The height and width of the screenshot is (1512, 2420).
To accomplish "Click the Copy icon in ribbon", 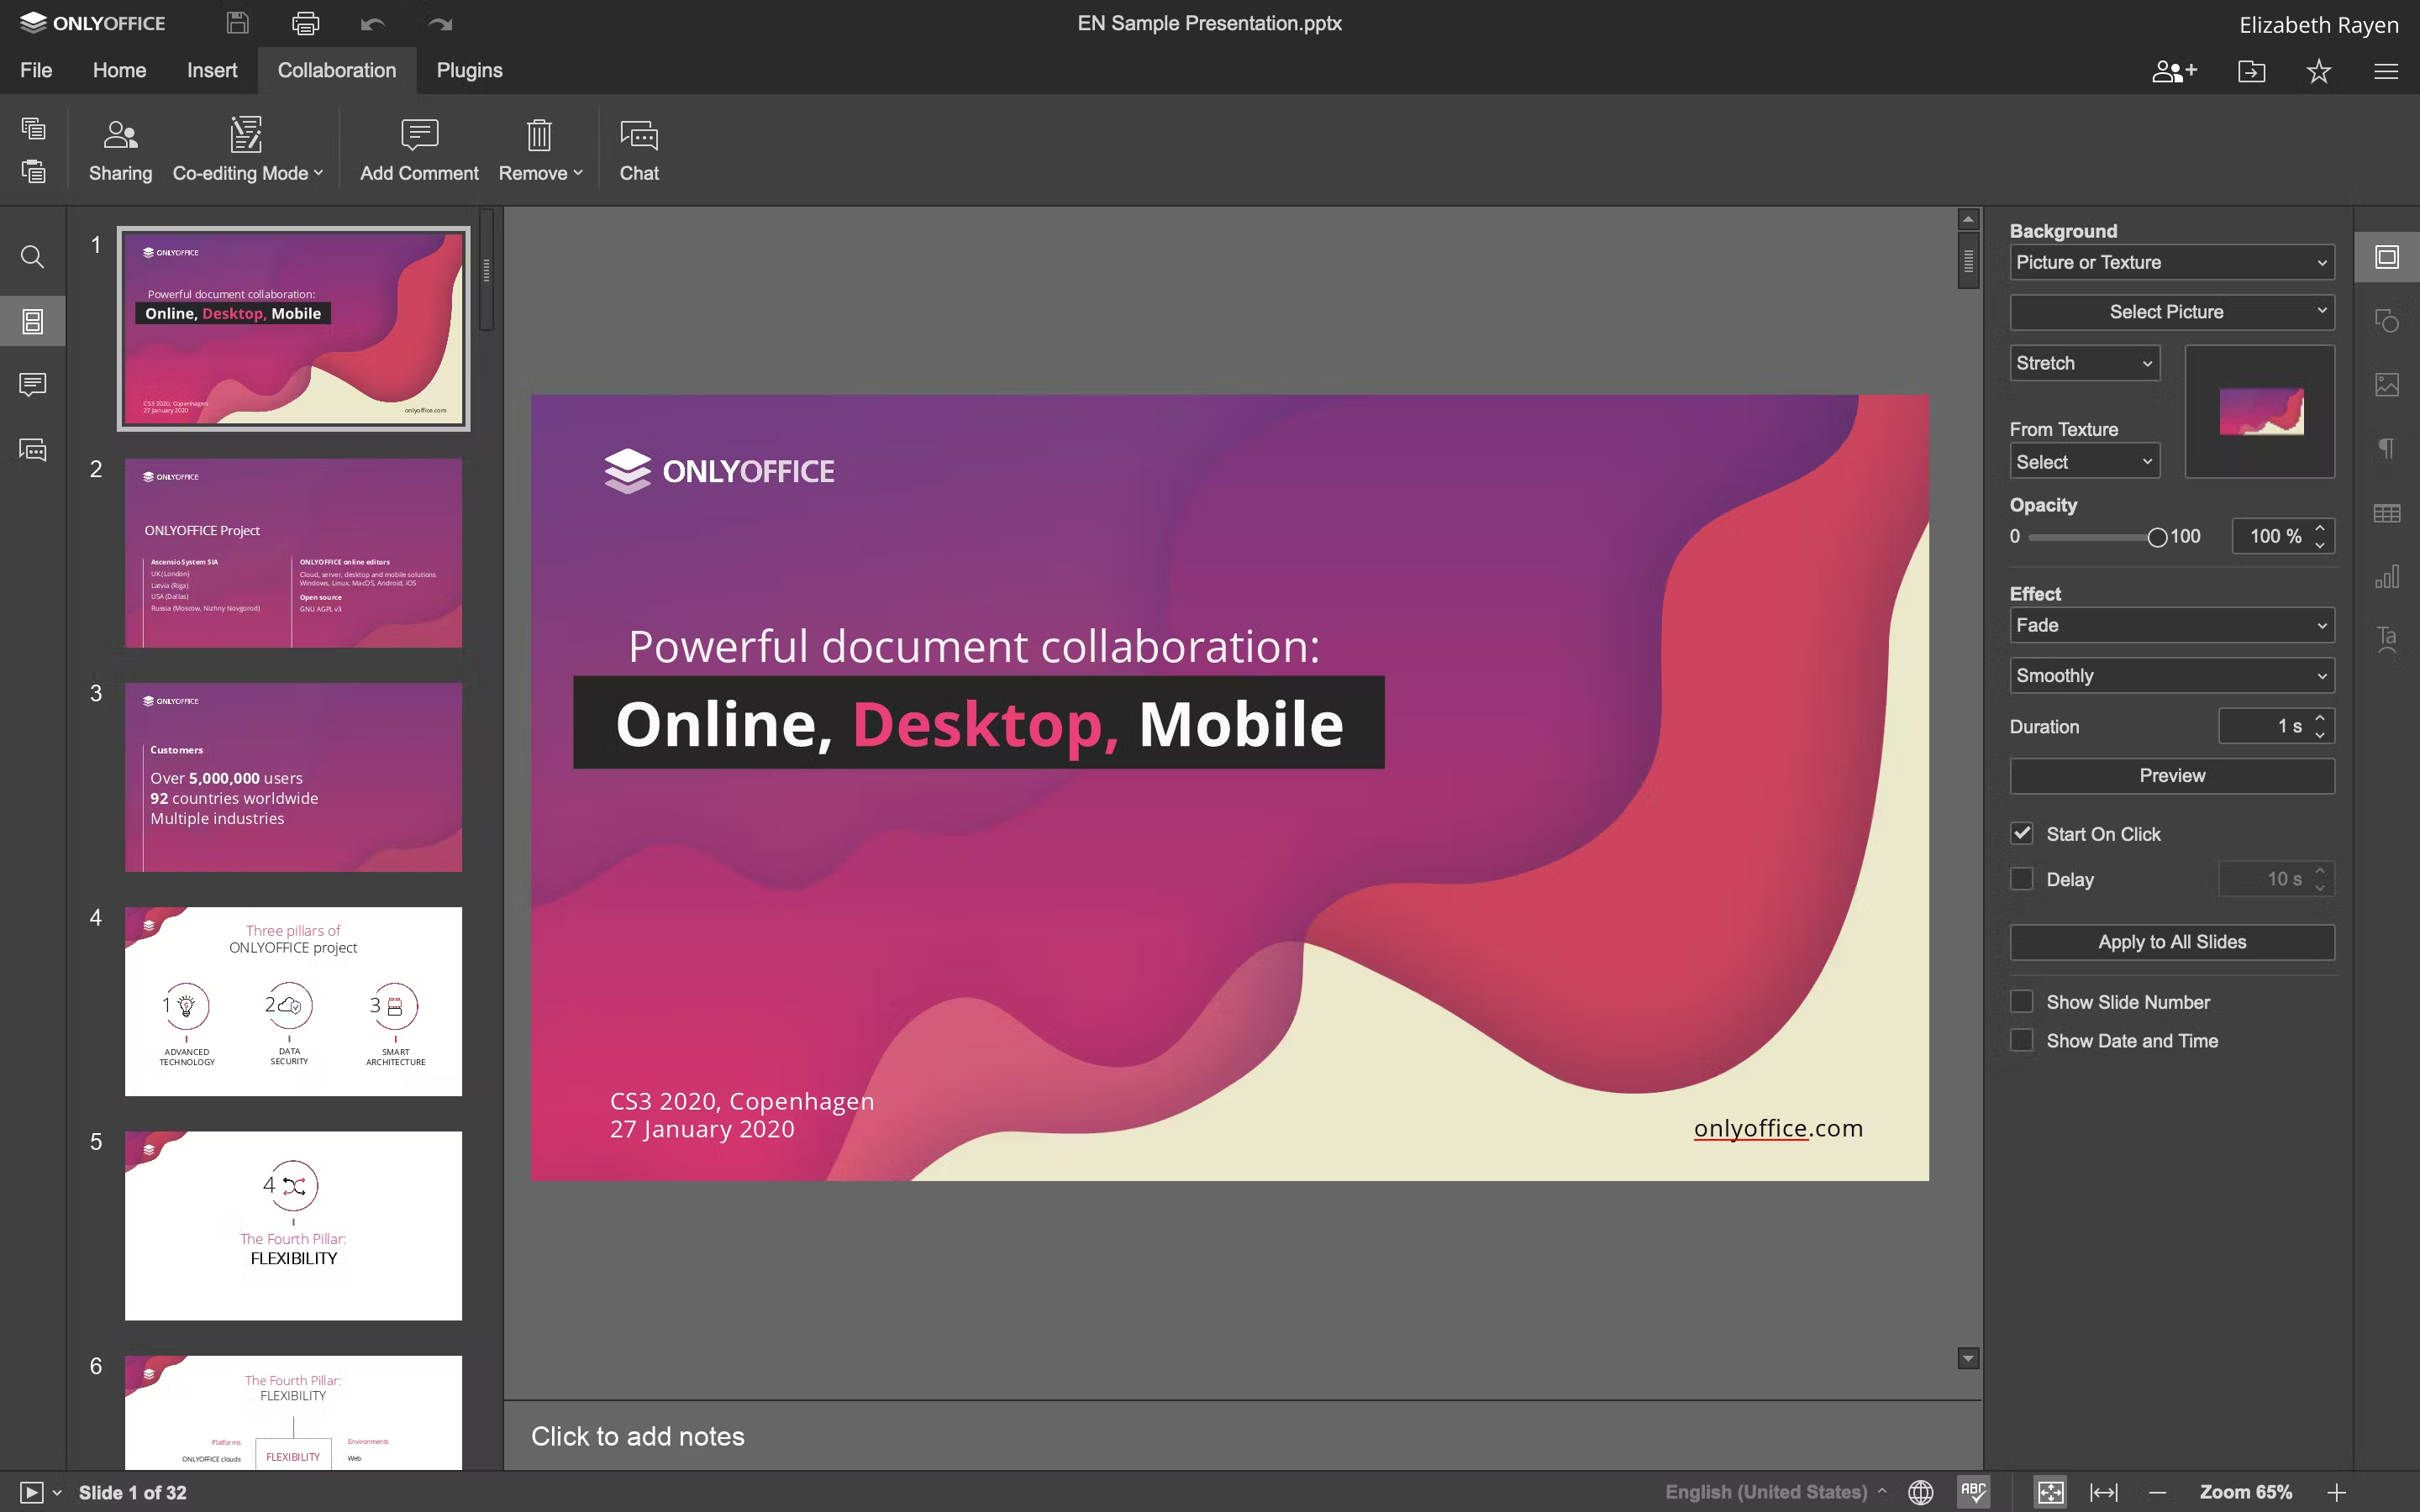I will click(33, 128).
